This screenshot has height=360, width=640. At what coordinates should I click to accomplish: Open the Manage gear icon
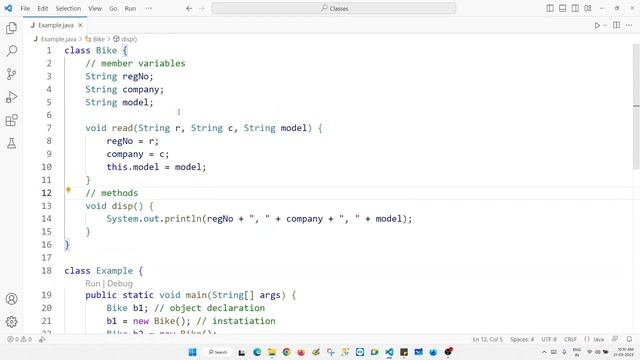(x=11, y=322)
